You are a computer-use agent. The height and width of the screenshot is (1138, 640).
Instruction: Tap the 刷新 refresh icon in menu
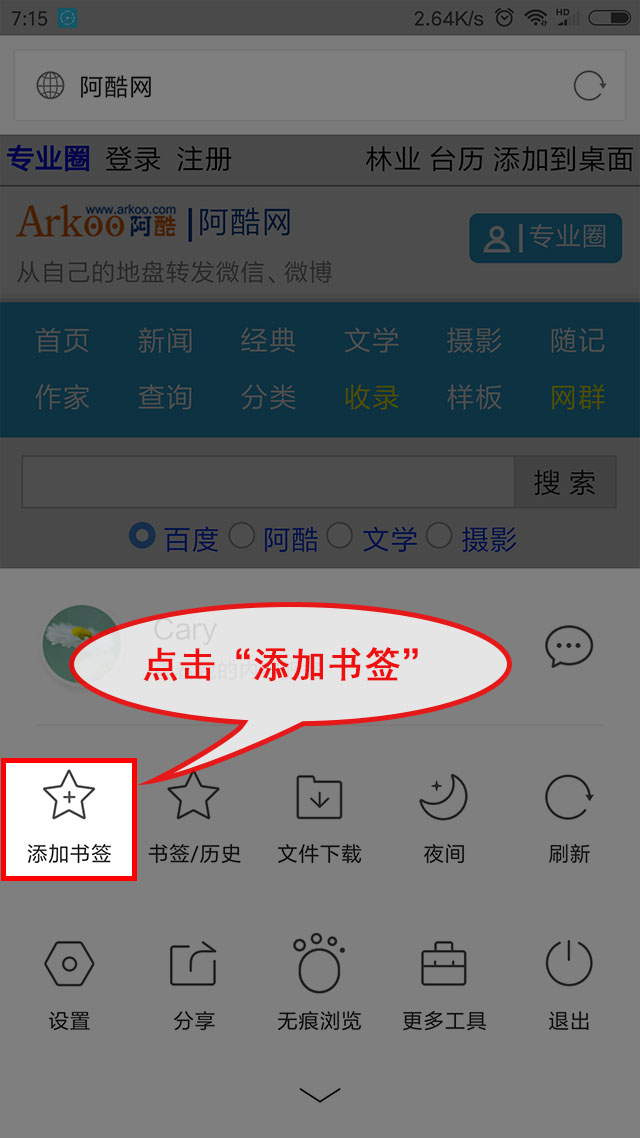[569, 797]
